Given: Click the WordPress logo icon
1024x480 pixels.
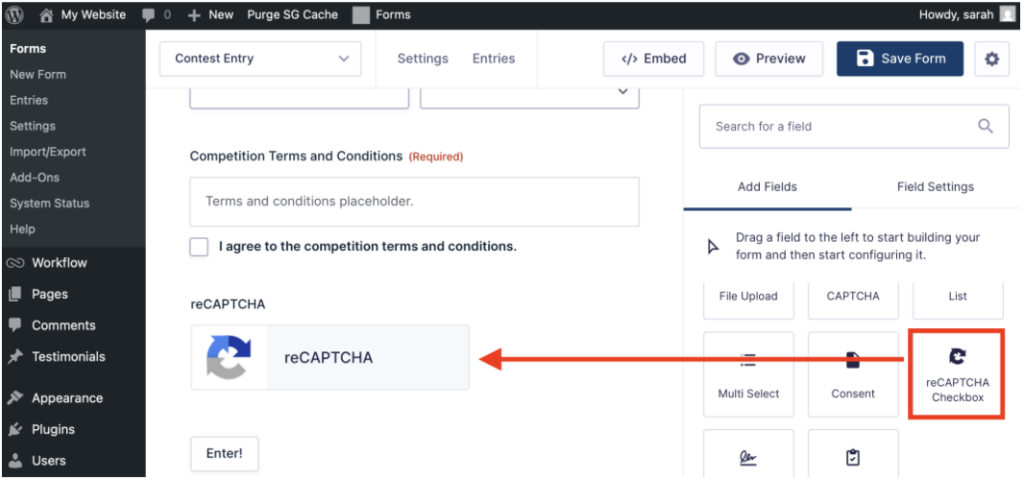Looking at the screenshot, I should (15, 14).
